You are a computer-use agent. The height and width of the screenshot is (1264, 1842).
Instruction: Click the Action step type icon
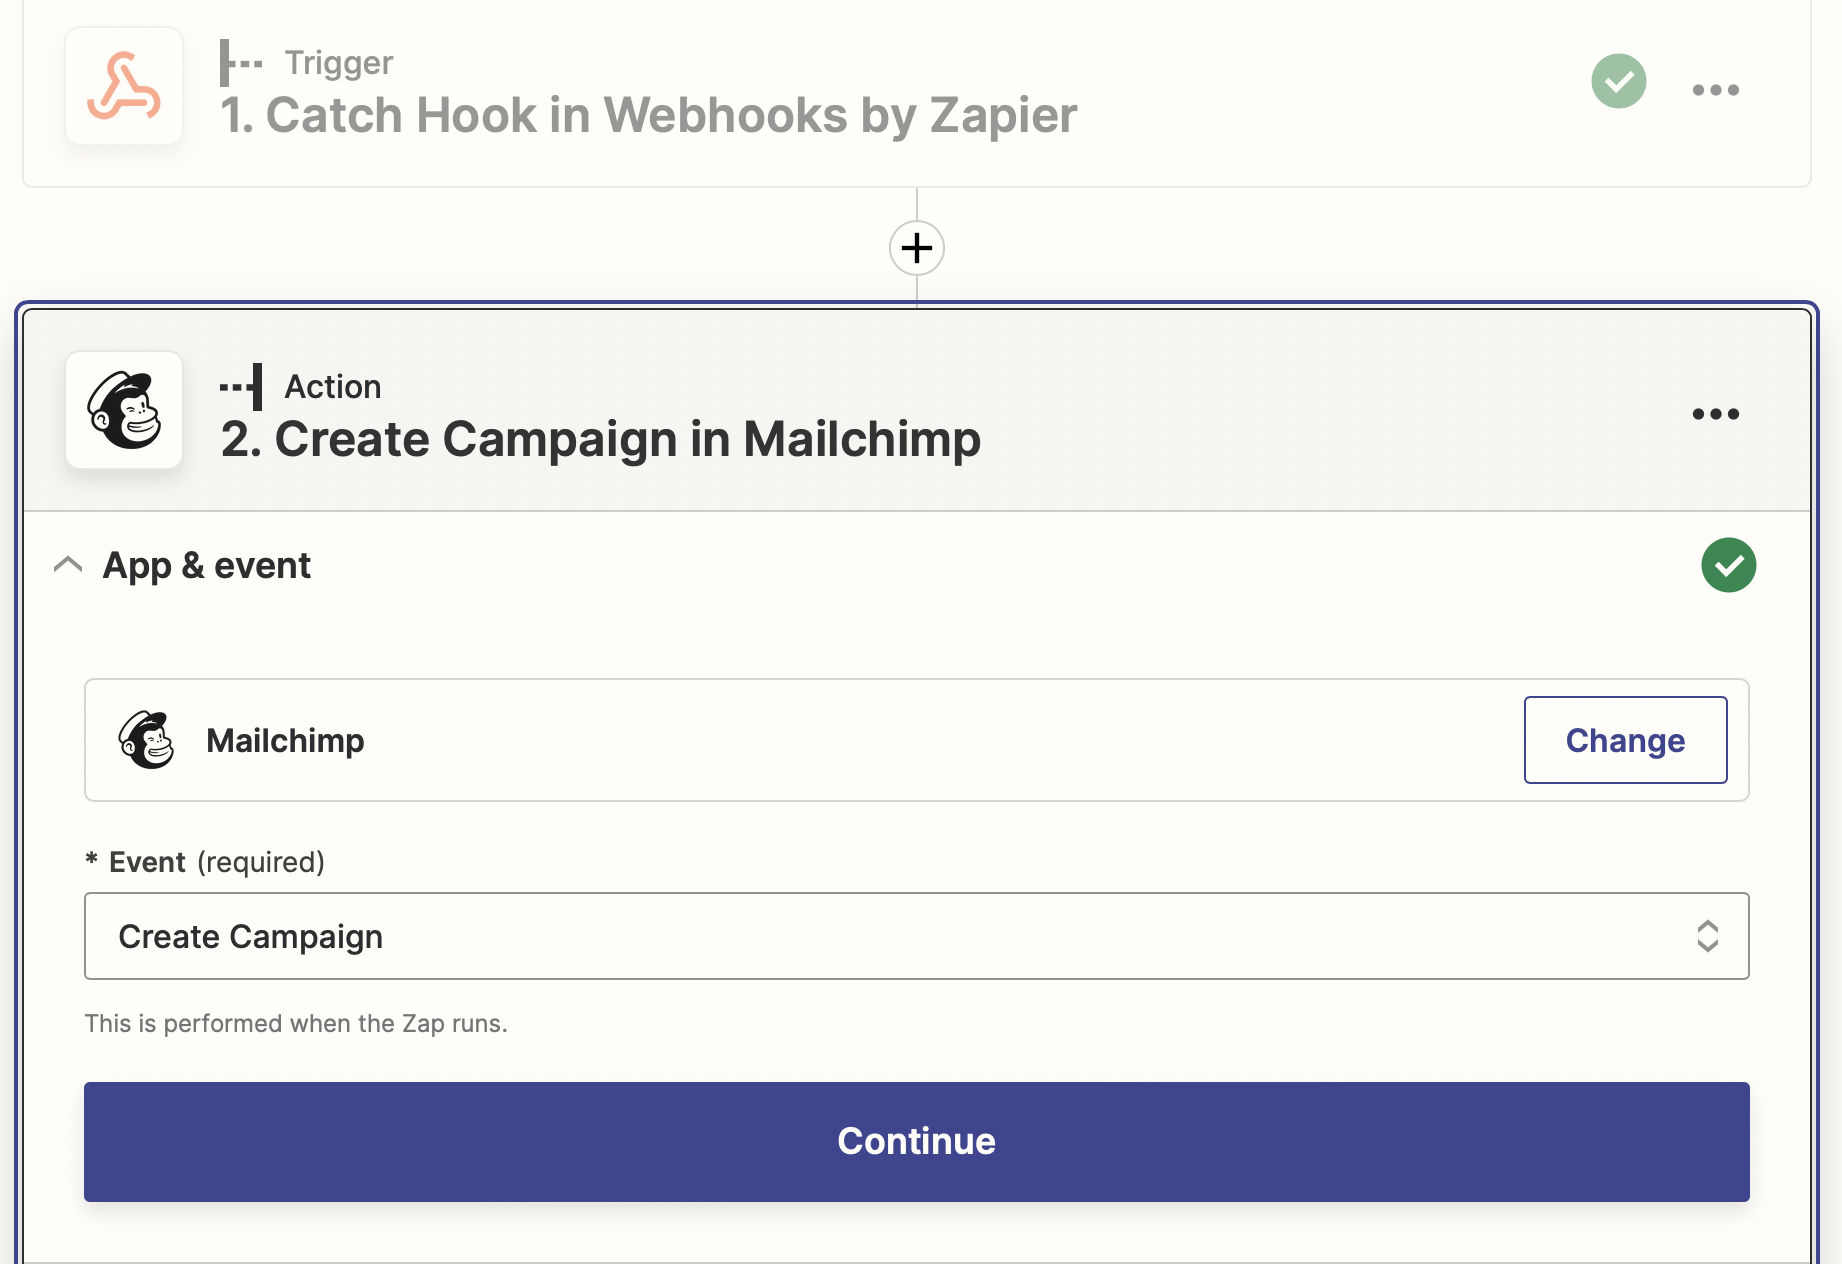click(x=242, y=387)
